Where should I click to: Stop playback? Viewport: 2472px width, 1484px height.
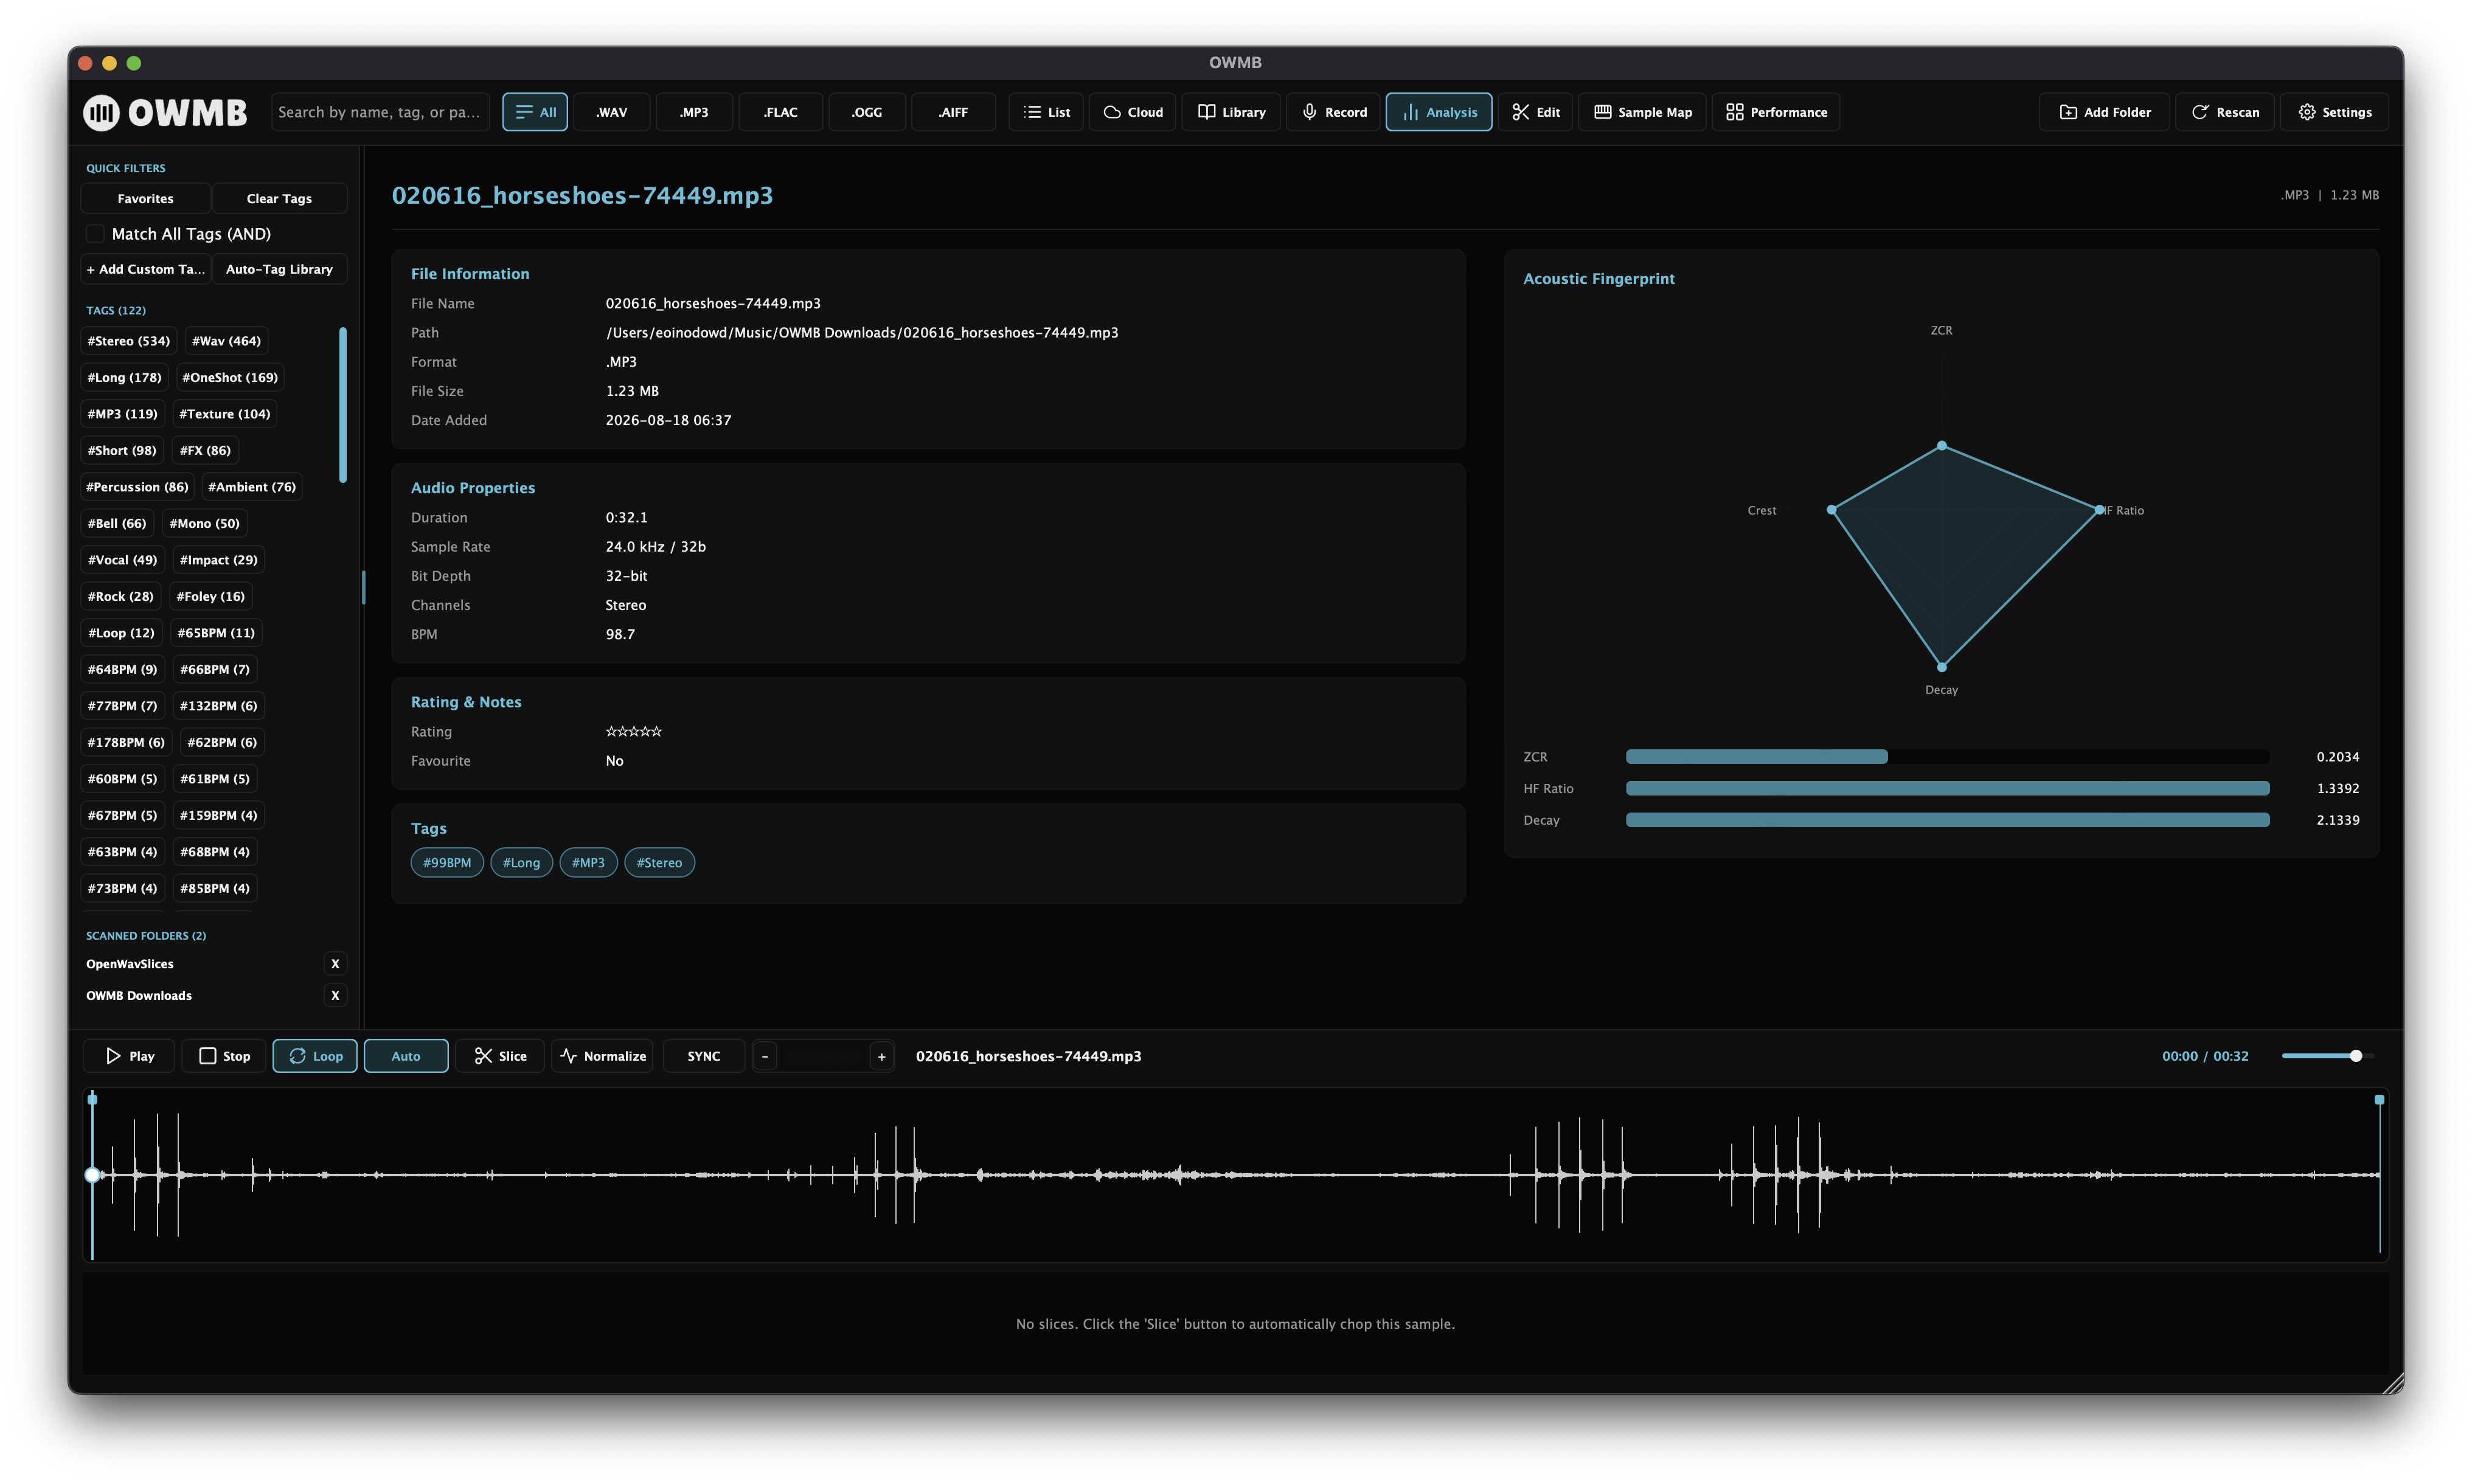(x=224, y=1056)
